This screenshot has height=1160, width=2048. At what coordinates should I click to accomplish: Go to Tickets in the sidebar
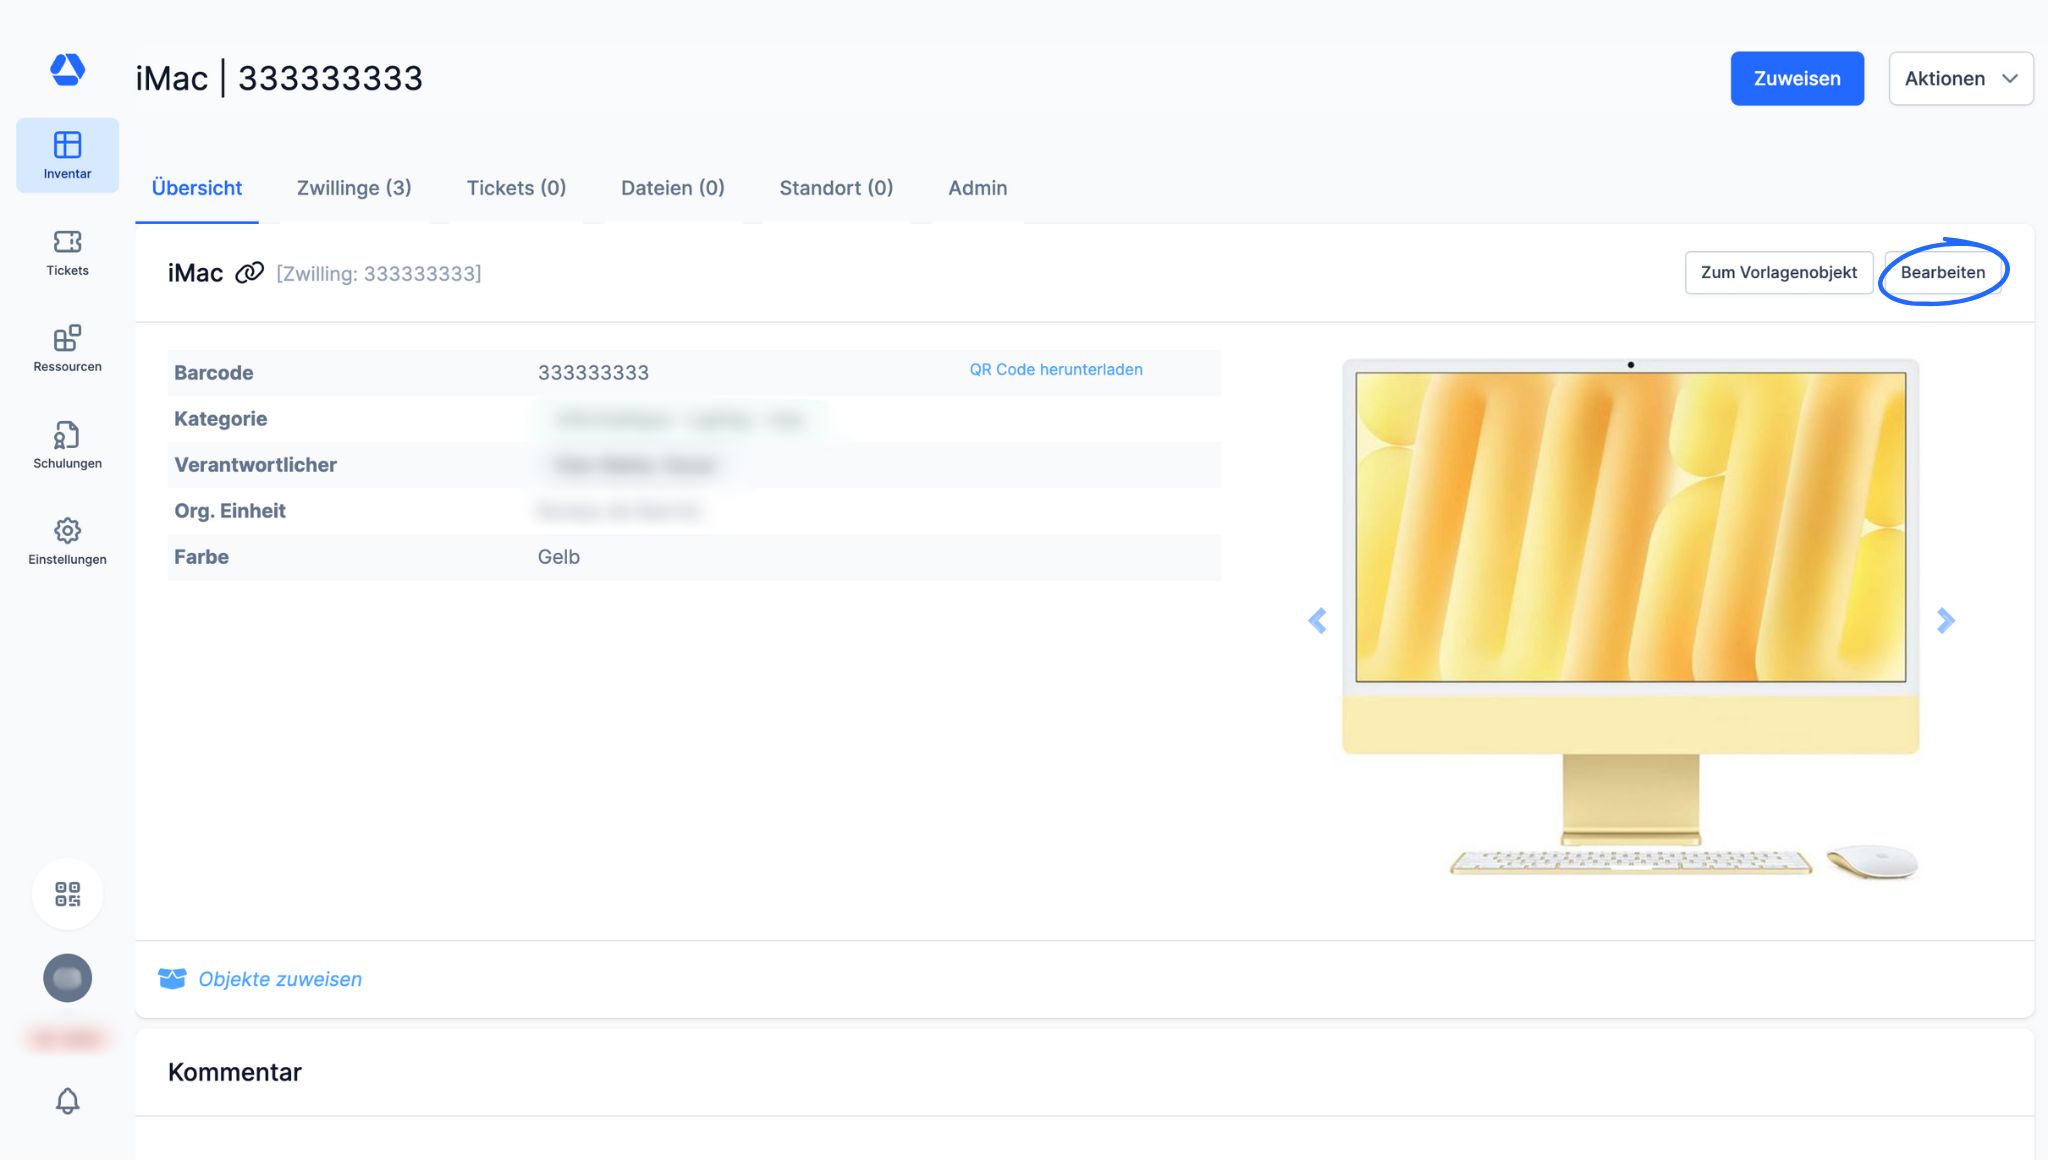point(67,252)
